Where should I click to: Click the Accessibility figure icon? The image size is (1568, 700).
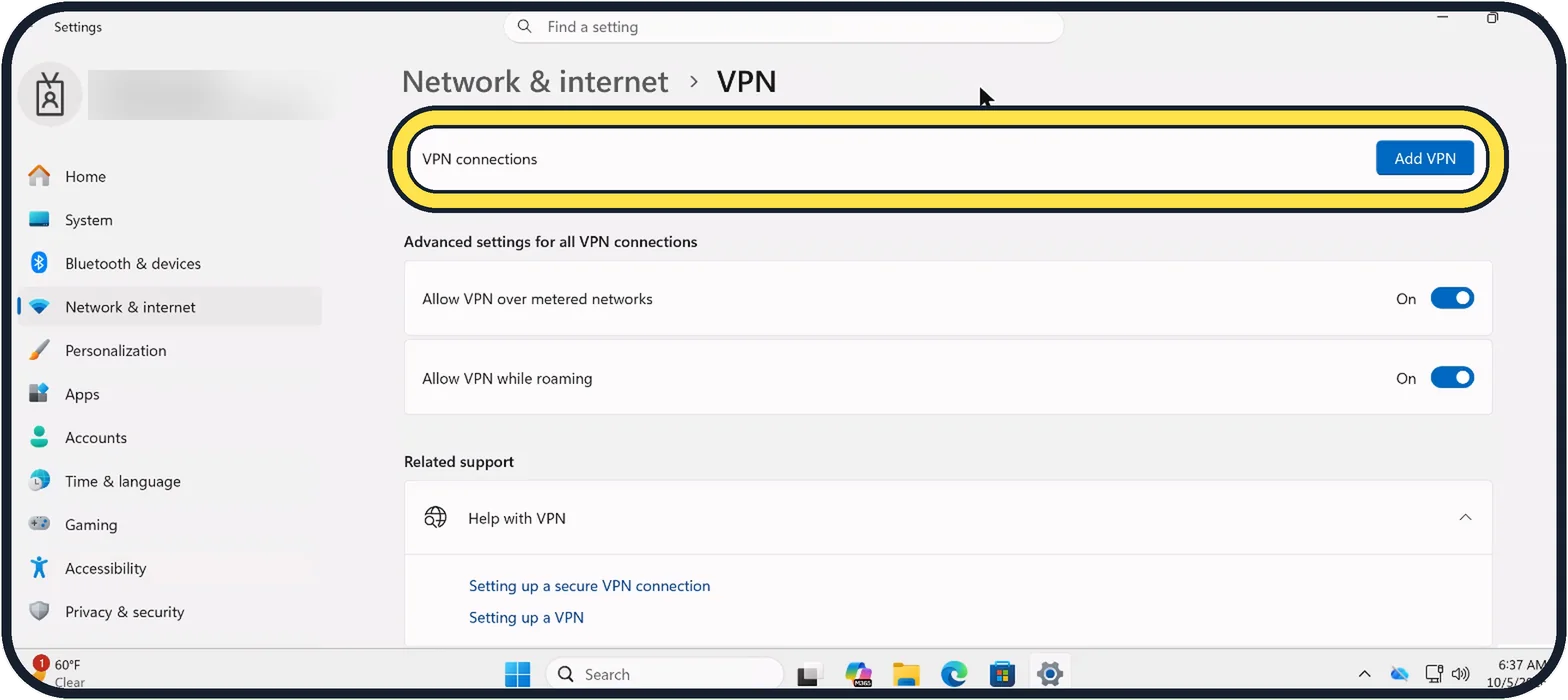coord(39,568)
